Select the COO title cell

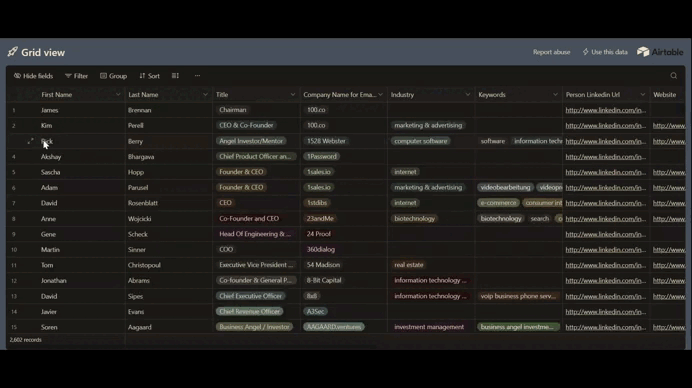tap(226, 249)
